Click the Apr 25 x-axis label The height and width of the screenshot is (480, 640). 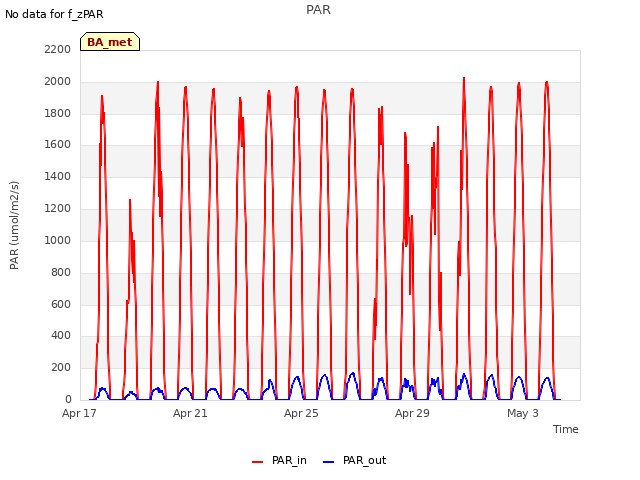point(301,413)
